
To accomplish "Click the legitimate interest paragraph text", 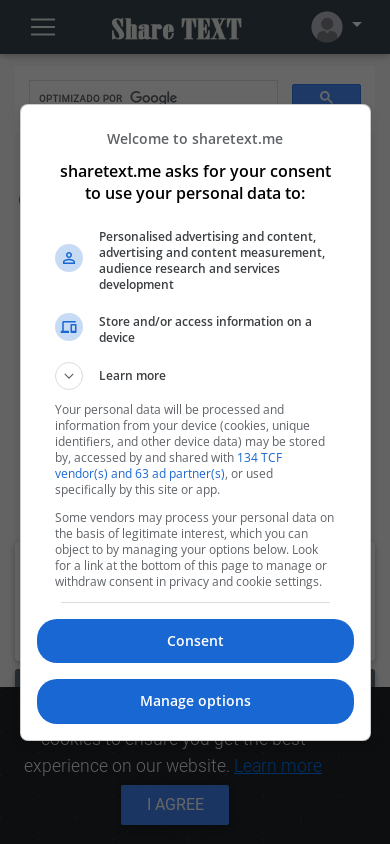I will click(x=194, y=550).
